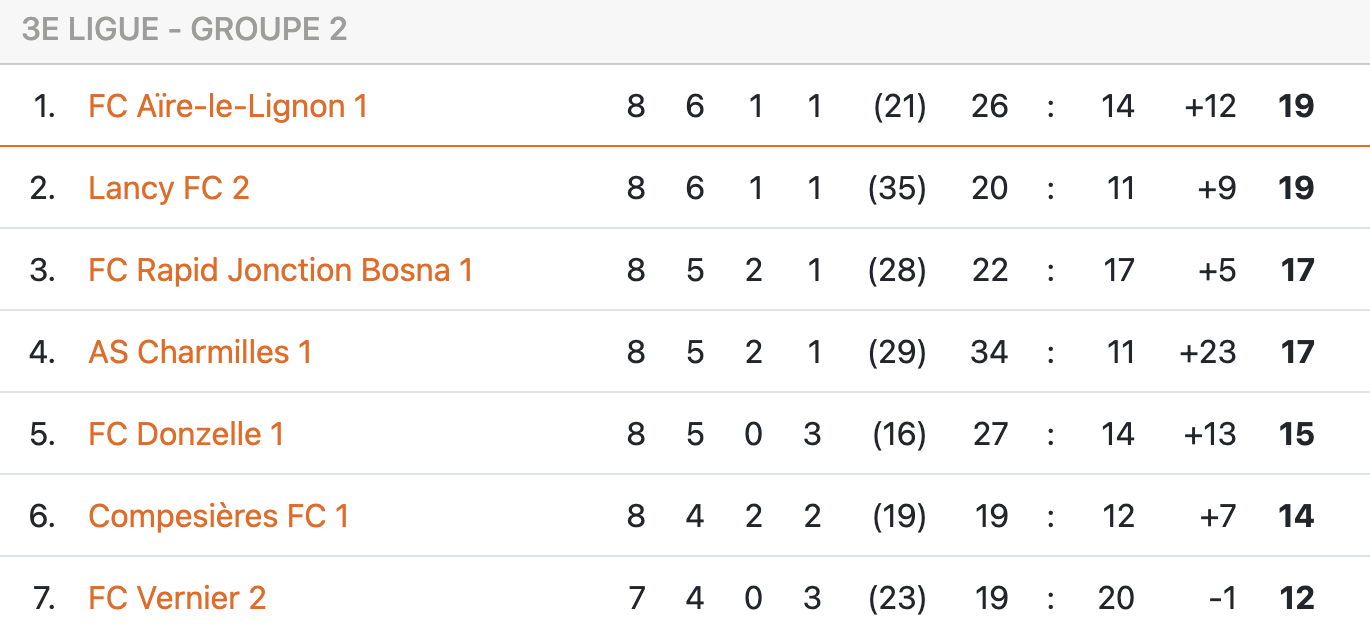Open the Lancy FC 2 team page
Screen dimensions: 1370x634
(x=168, y=188)
